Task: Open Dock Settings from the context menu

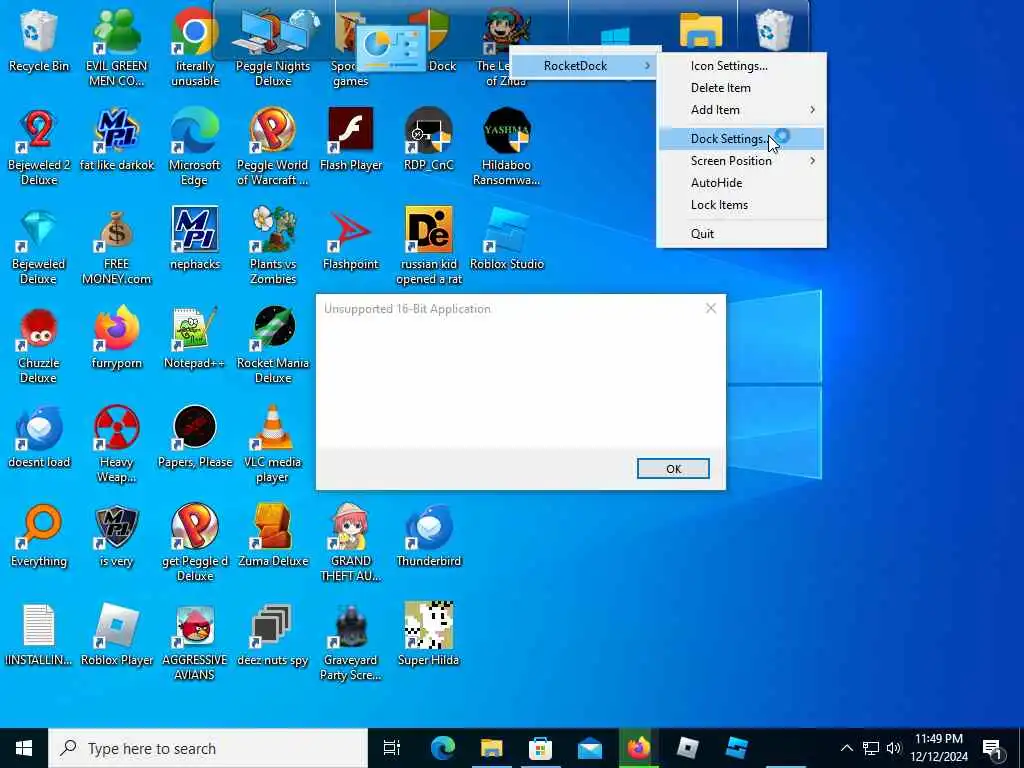Action: pyautogui.click(x=741, y=138)
